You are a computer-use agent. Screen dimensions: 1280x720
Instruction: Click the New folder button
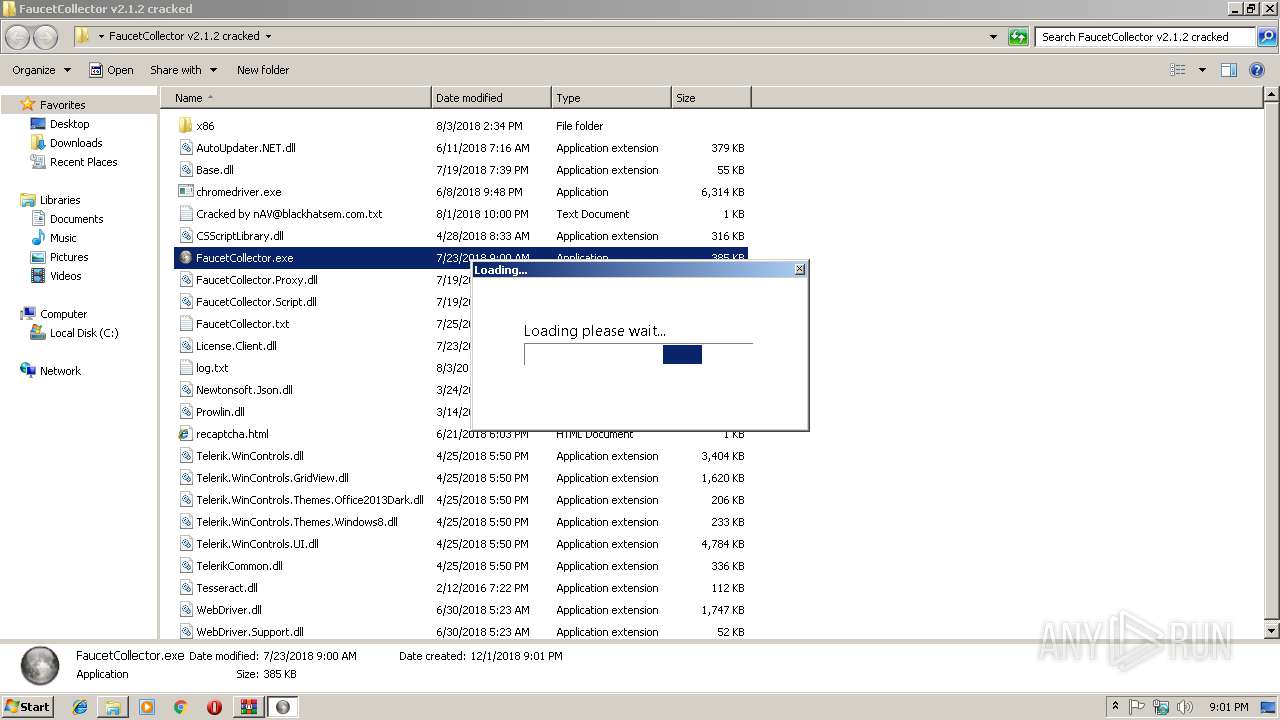tap(263, 70)
